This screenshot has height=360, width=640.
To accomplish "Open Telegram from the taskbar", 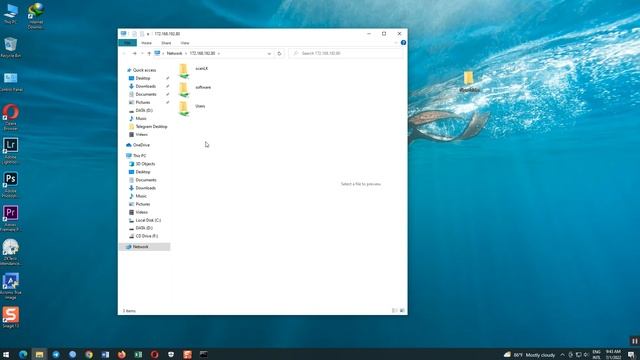I will (56, 354).
